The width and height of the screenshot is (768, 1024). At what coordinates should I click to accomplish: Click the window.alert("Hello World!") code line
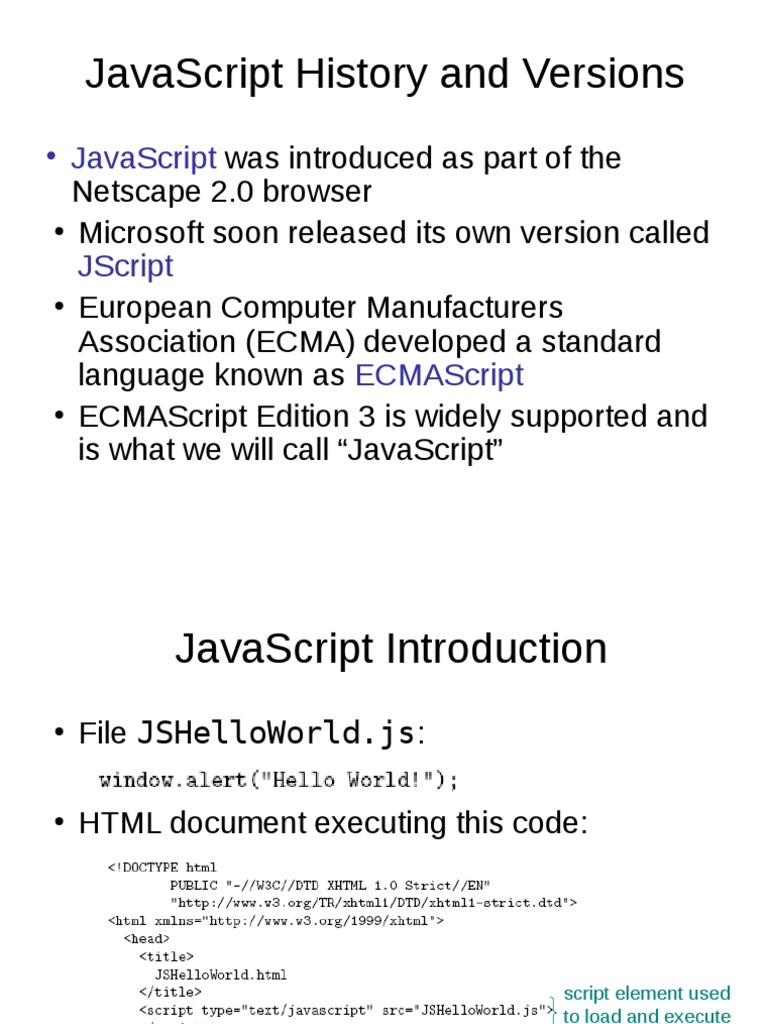point(278,780)
